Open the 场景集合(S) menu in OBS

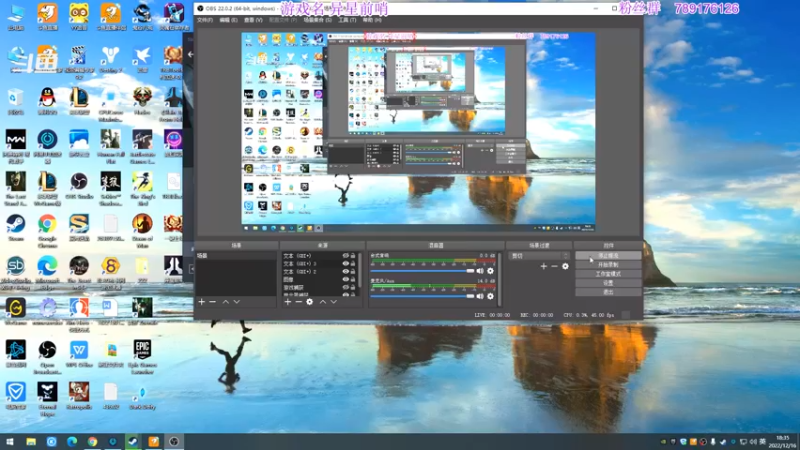(317, 20)
